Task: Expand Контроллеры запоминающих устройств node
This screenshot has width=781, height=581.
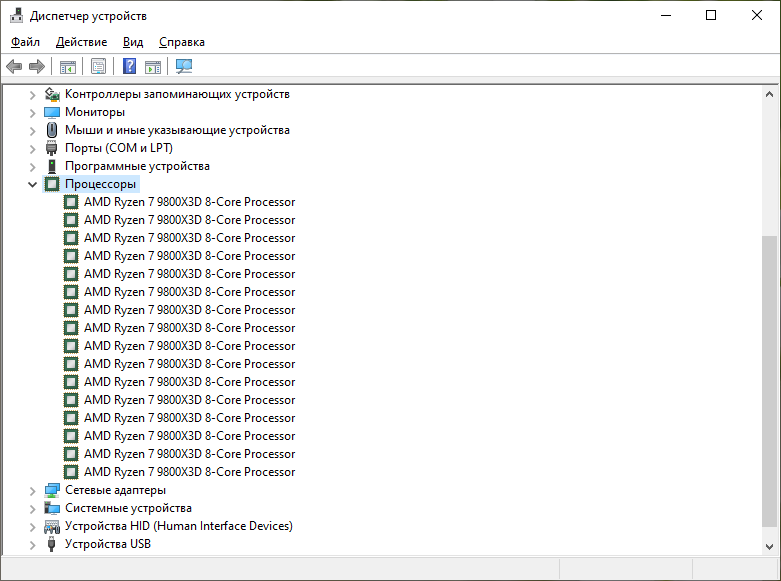Action: click(x=32, y=95)
